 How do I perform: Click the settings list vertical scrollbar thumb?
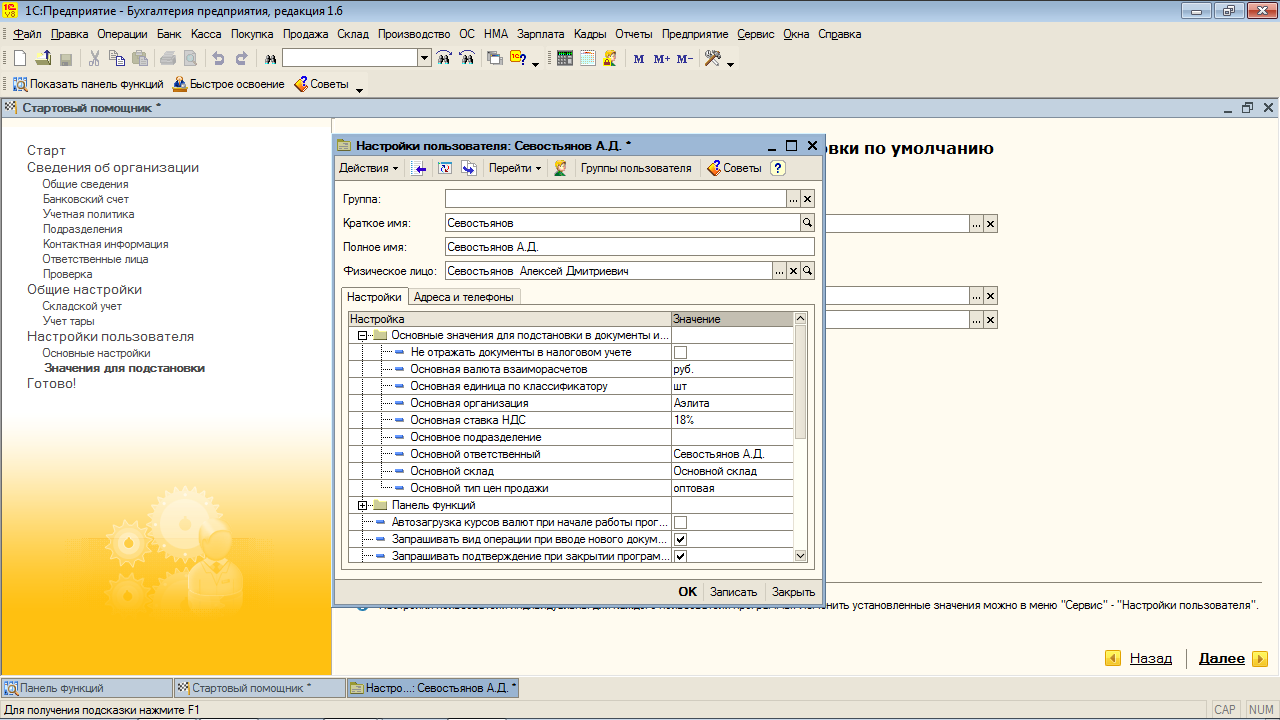[x=800, y=381]
